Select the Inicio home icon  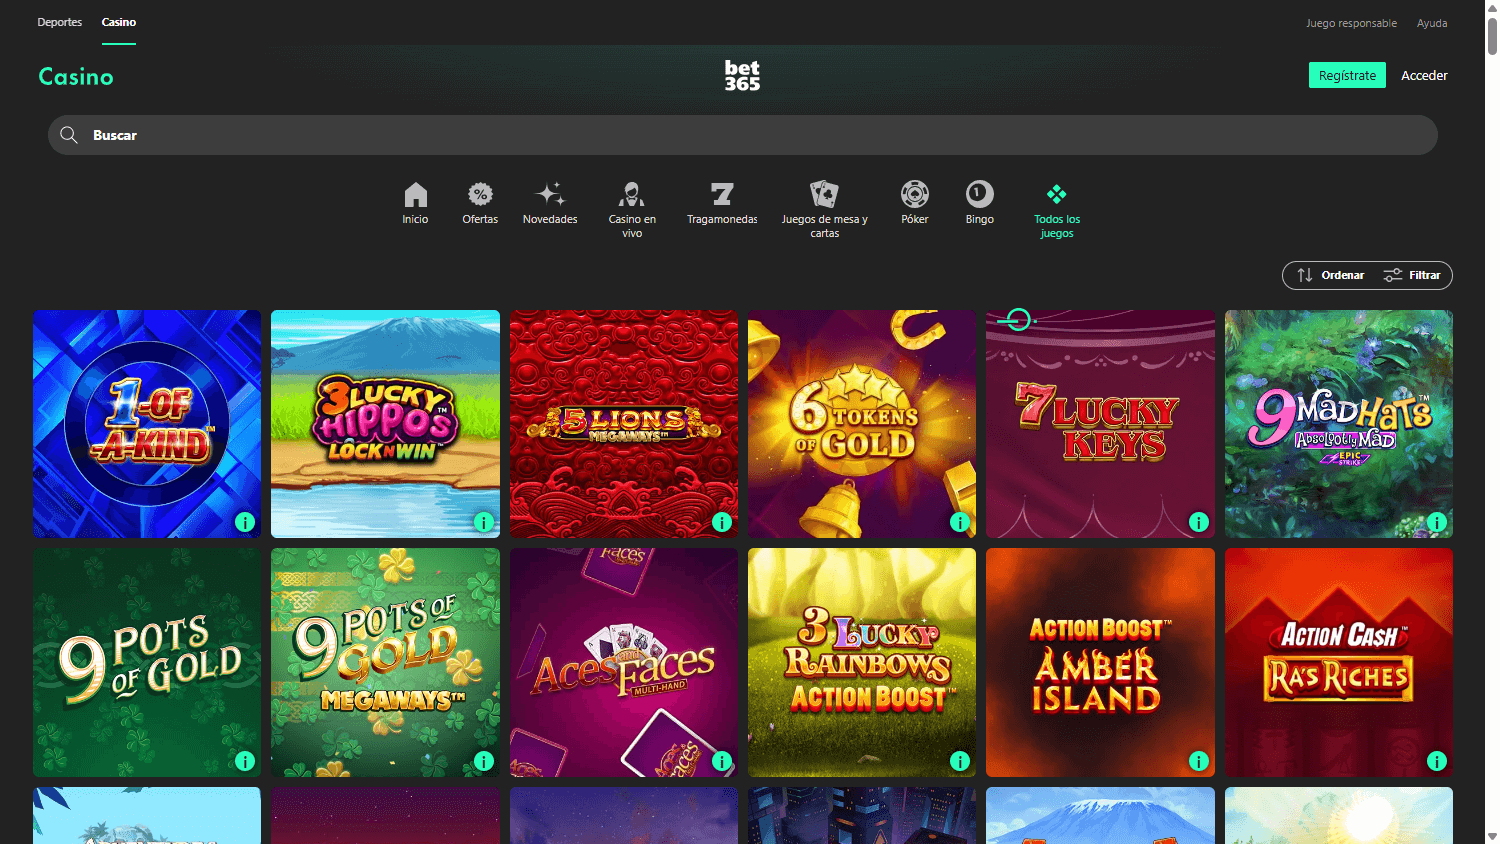415,194
